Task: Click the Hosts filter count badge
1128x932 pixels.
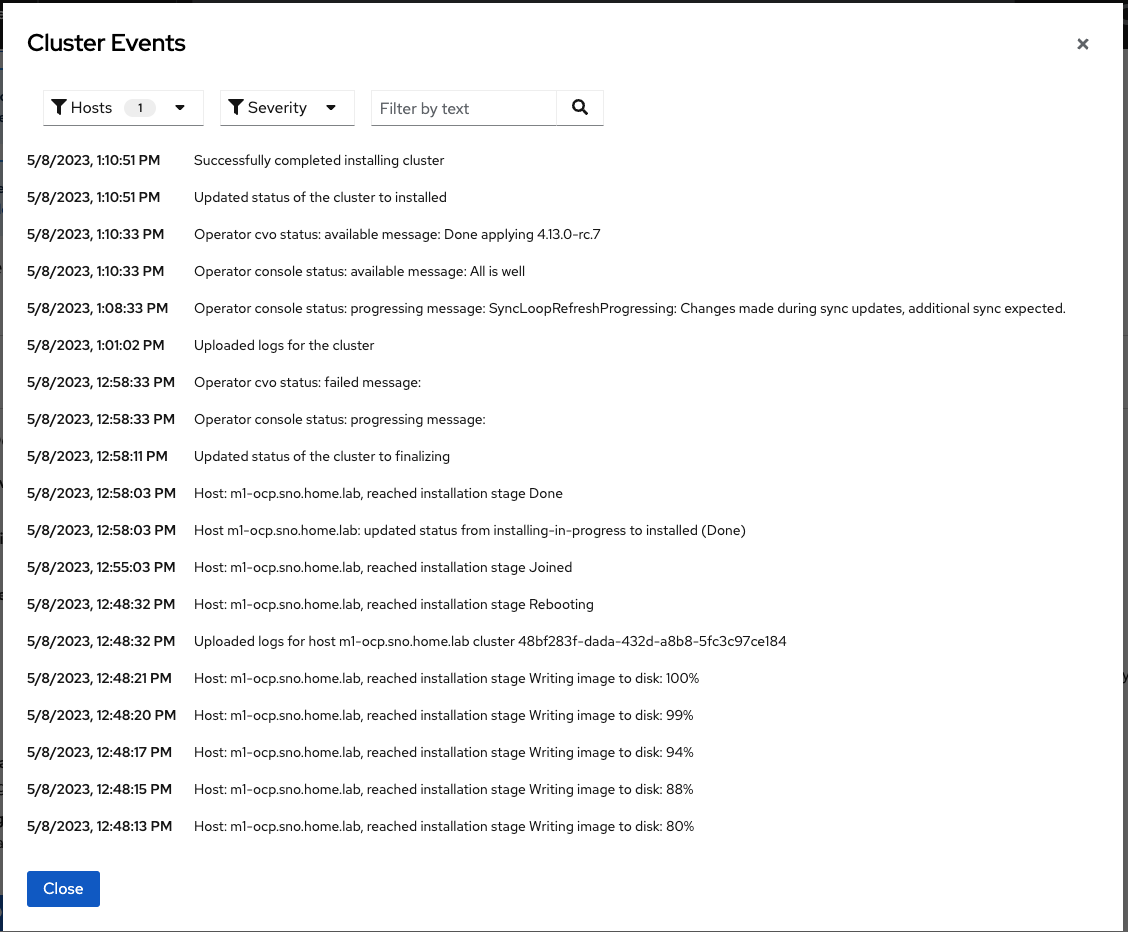Action: tap(140, 107)
